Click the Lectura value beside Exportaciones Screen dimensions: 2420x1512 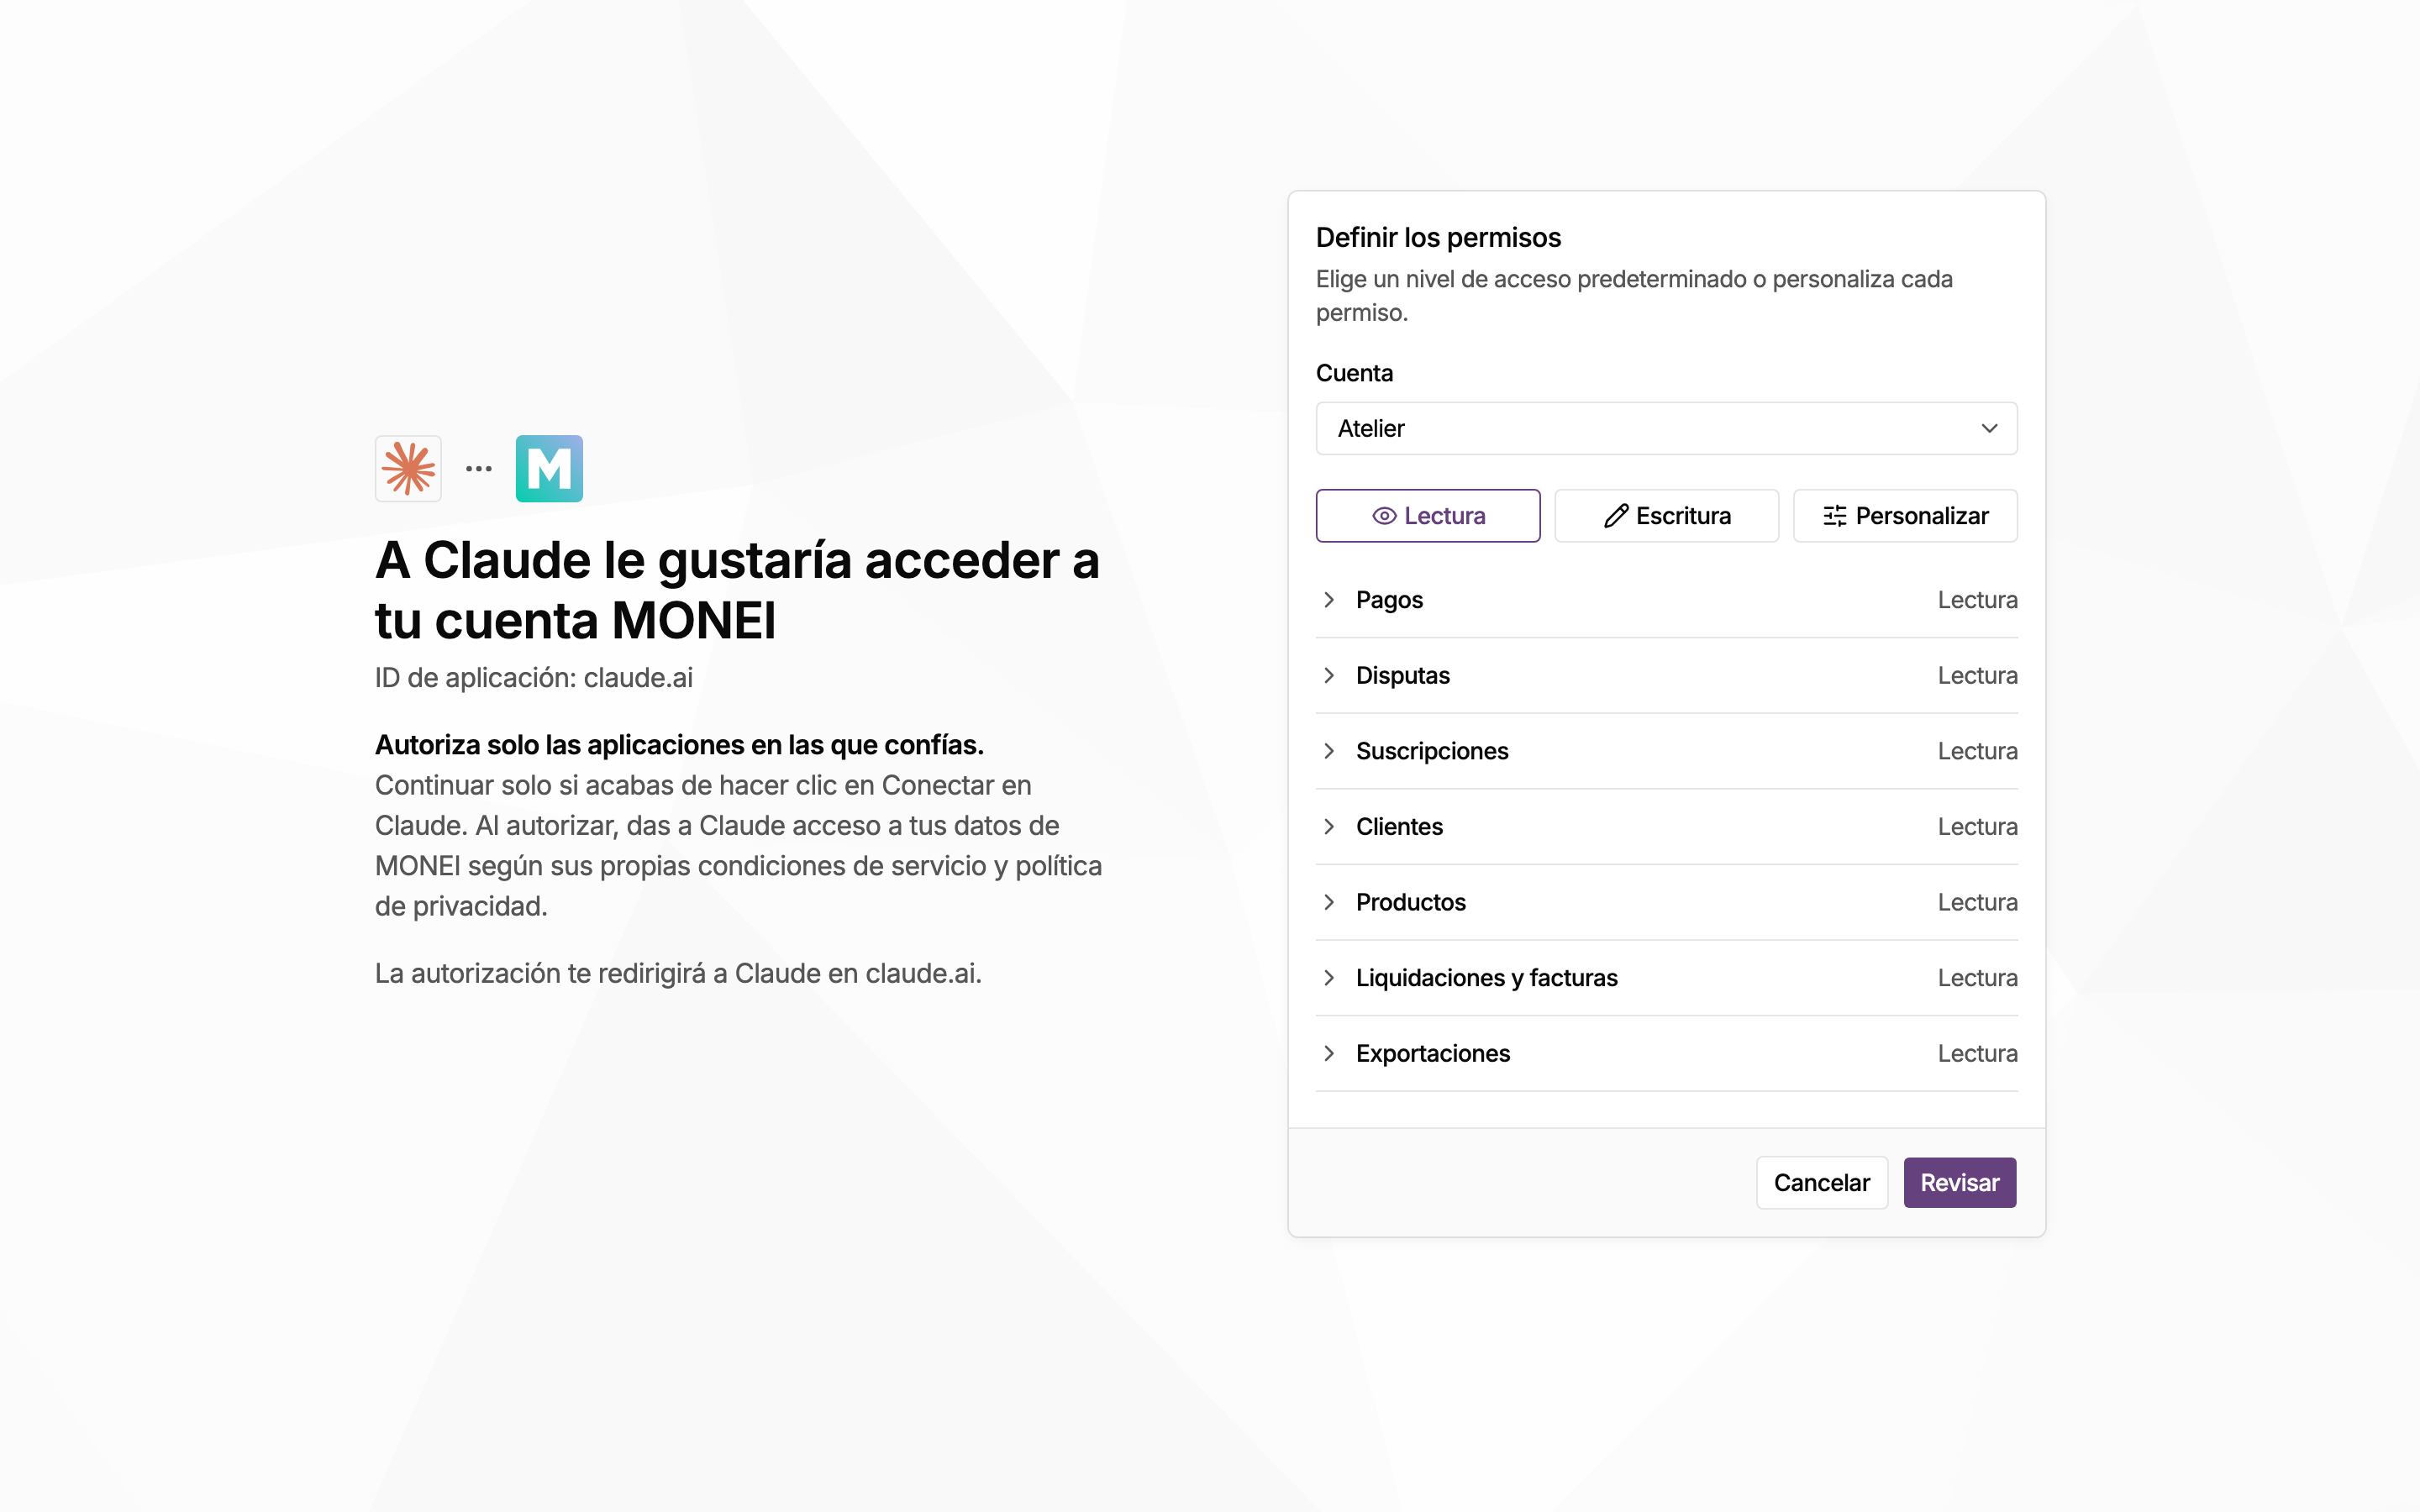click(1977, 1053)
